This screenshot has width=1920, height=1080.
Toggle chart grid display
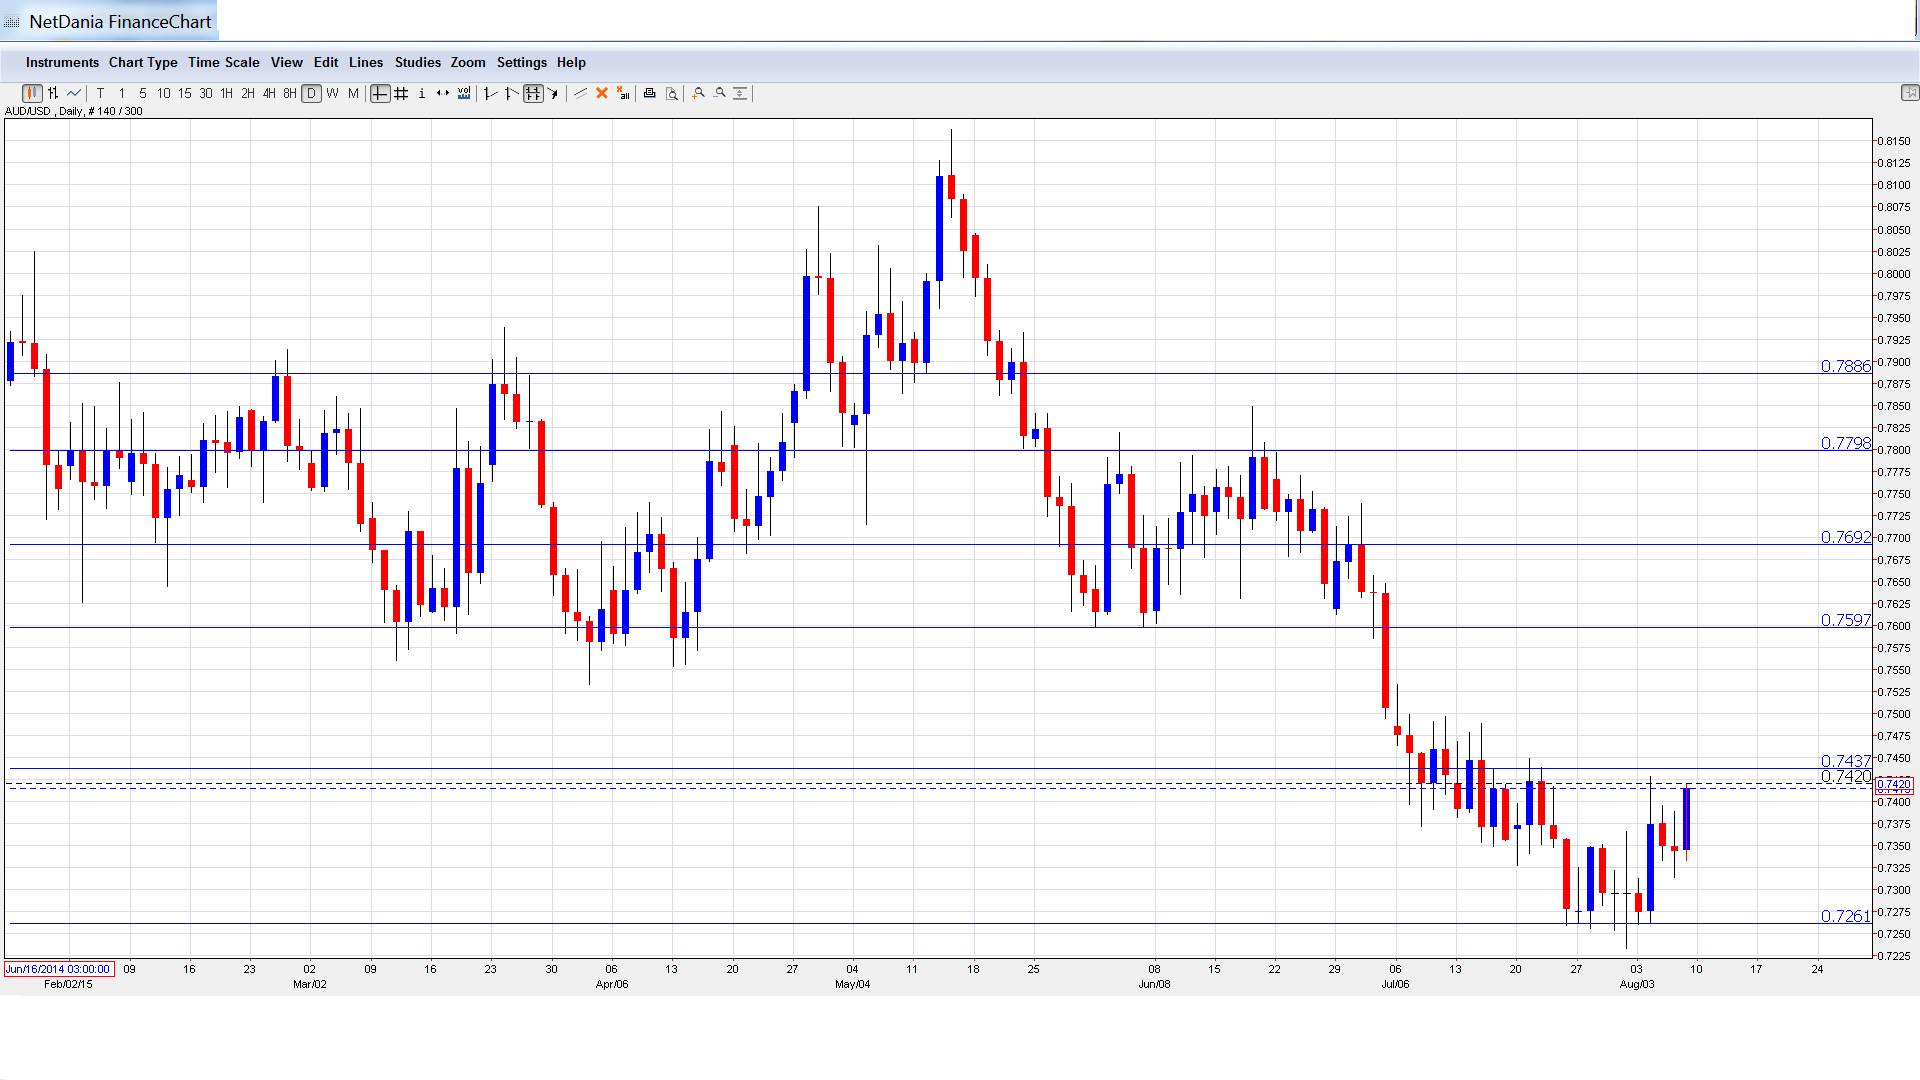pyautogui.click(x=401, y=93)
